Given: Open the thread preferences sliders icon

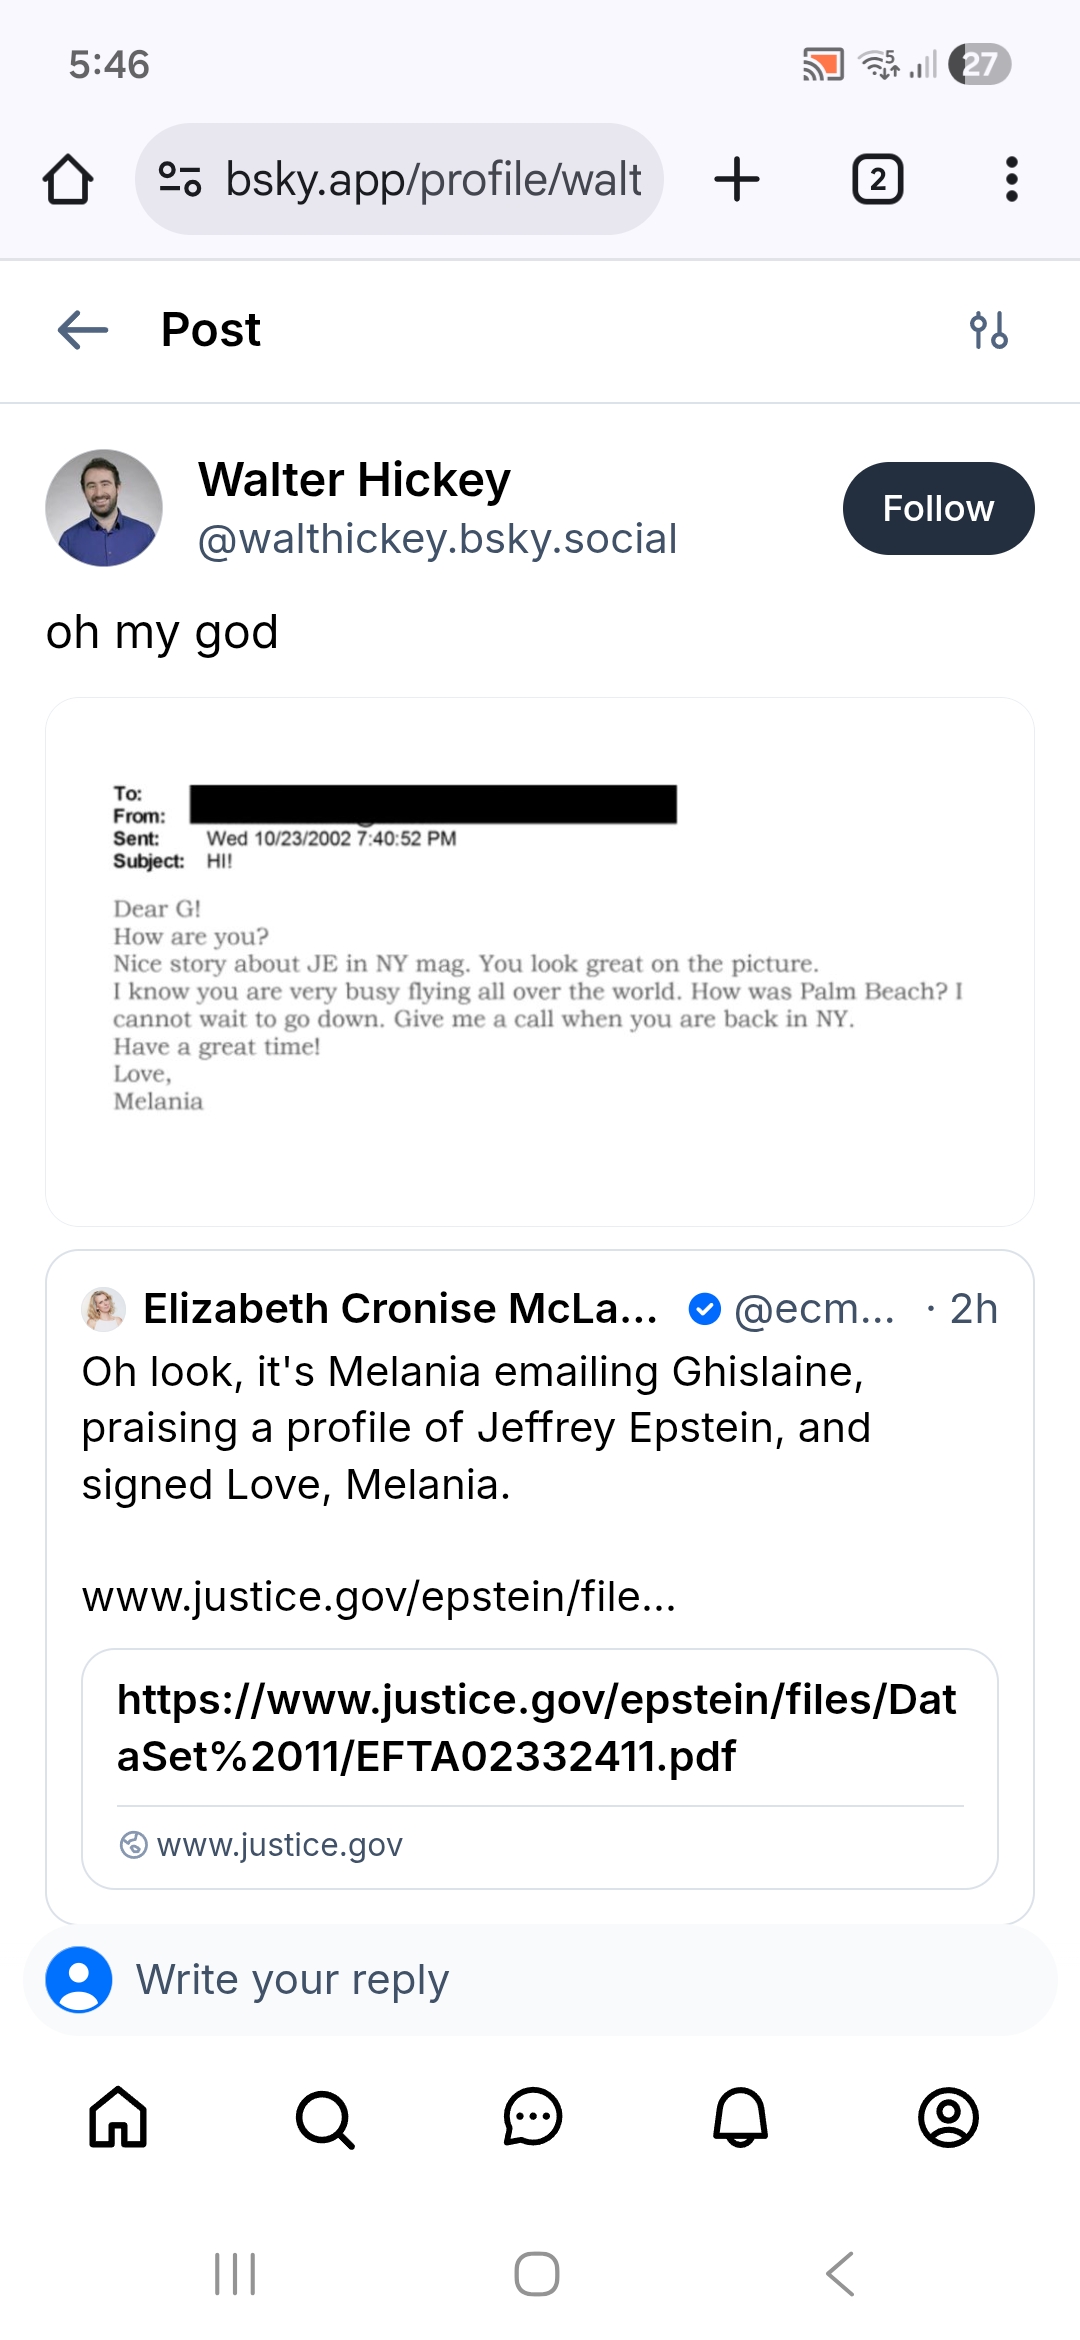Looking at the screenshot, I should coord(989,330).
